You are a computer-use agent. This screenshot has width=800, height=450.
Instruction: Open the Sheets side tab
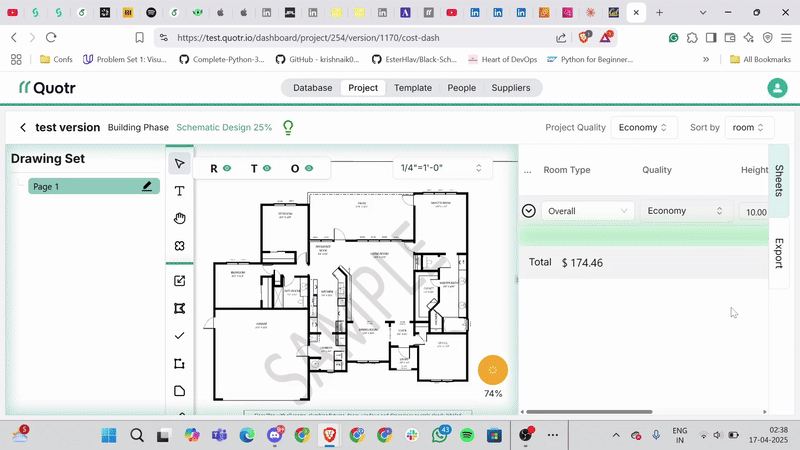point(779,181)
